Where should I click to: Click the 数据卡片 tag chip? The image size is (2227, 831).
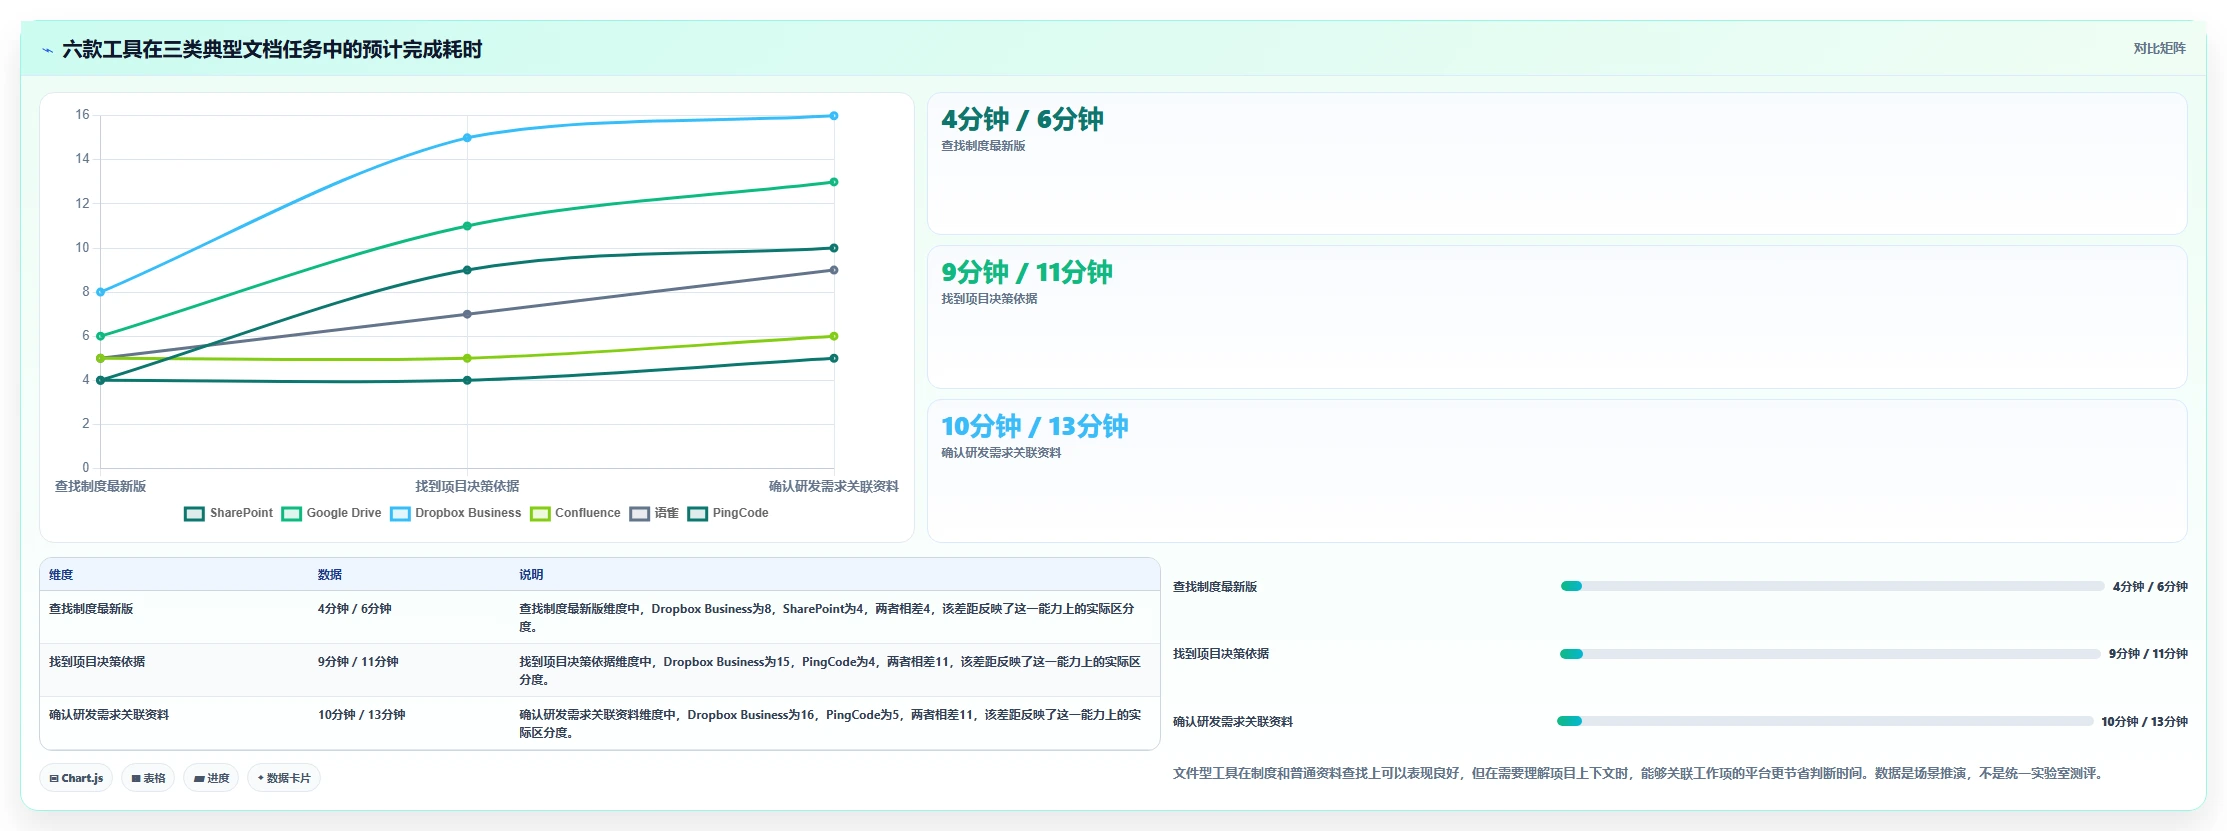pos(284,778)
